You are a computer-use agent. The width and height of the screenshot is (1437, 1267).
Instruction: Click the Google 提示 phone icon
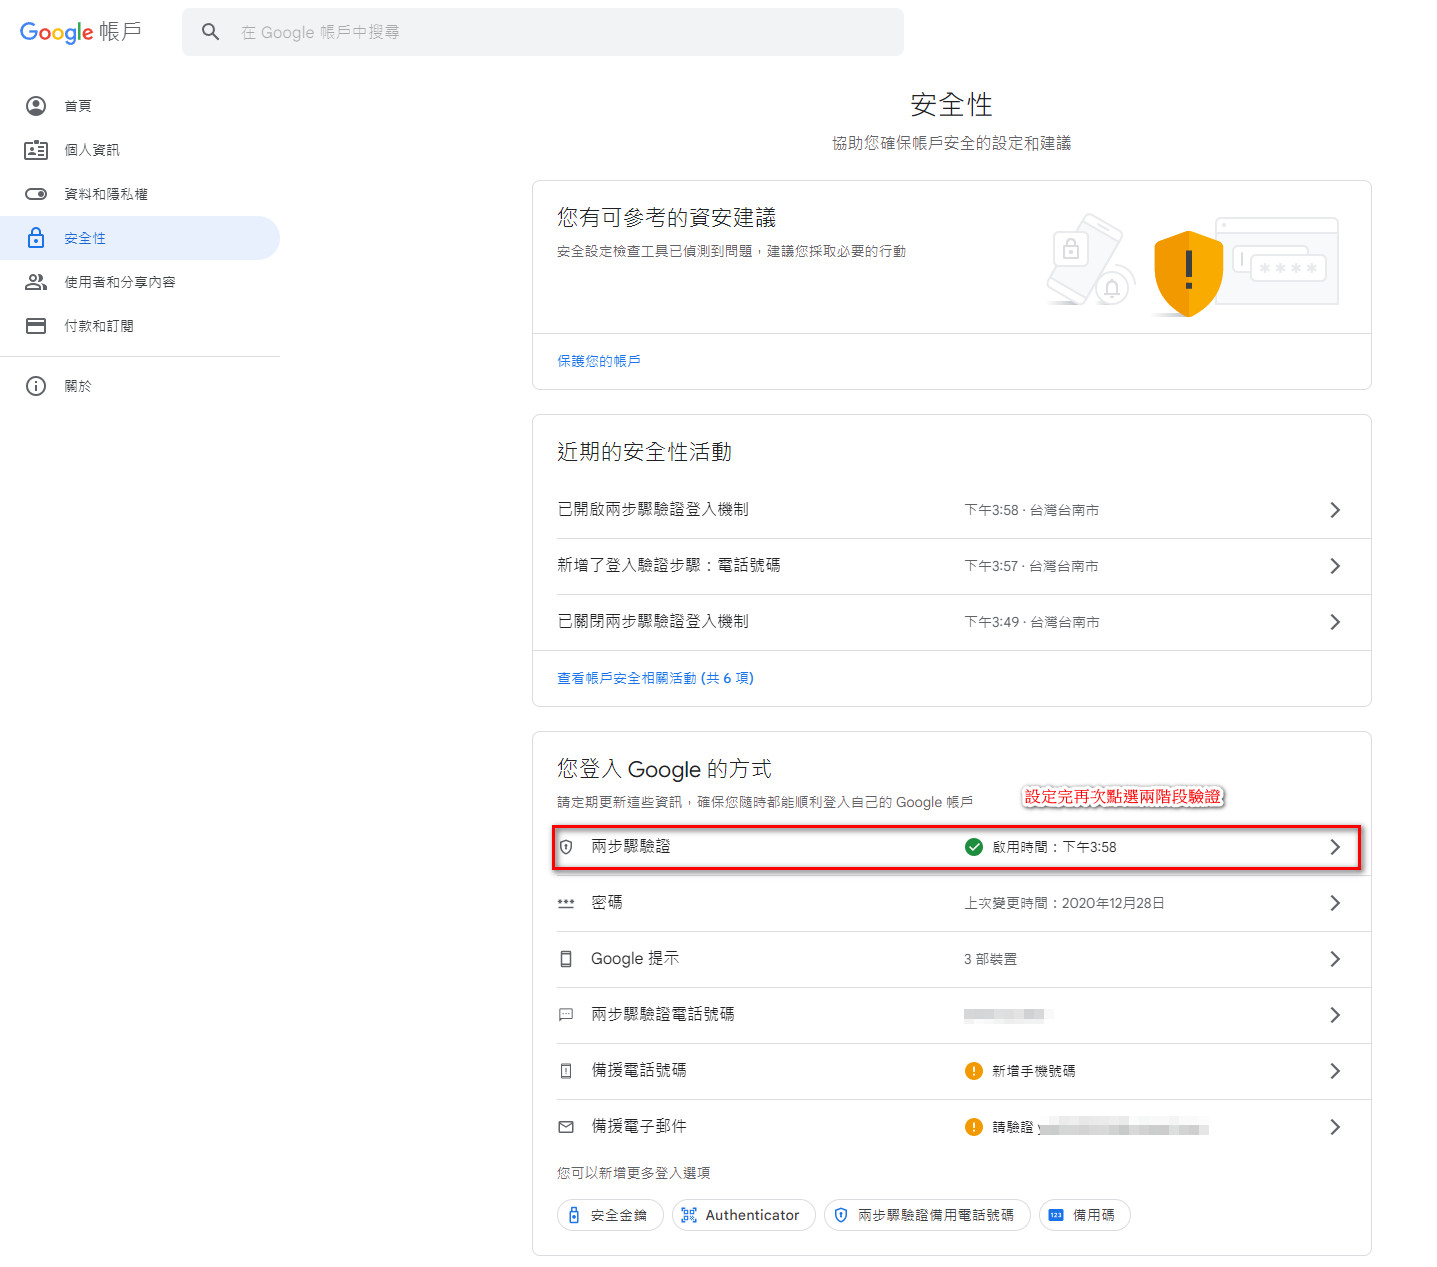click(566, 959)
